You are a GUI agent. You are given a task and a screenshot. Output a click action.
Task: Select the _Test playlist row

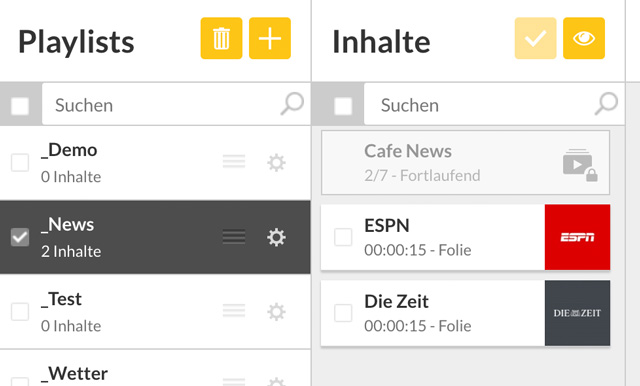click(x=155, y=312)
